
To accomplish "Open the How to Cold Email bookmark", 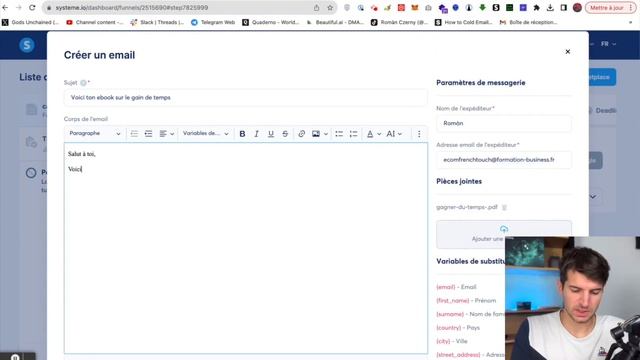I will pyautogui.click(x=464, y=22).
